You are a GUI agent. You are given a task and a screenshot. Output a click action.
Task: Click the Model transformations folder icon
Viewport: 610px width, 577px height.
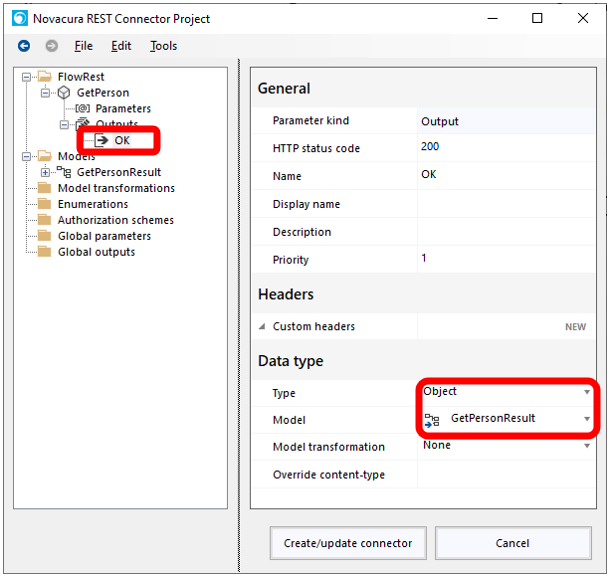[45, 188]
